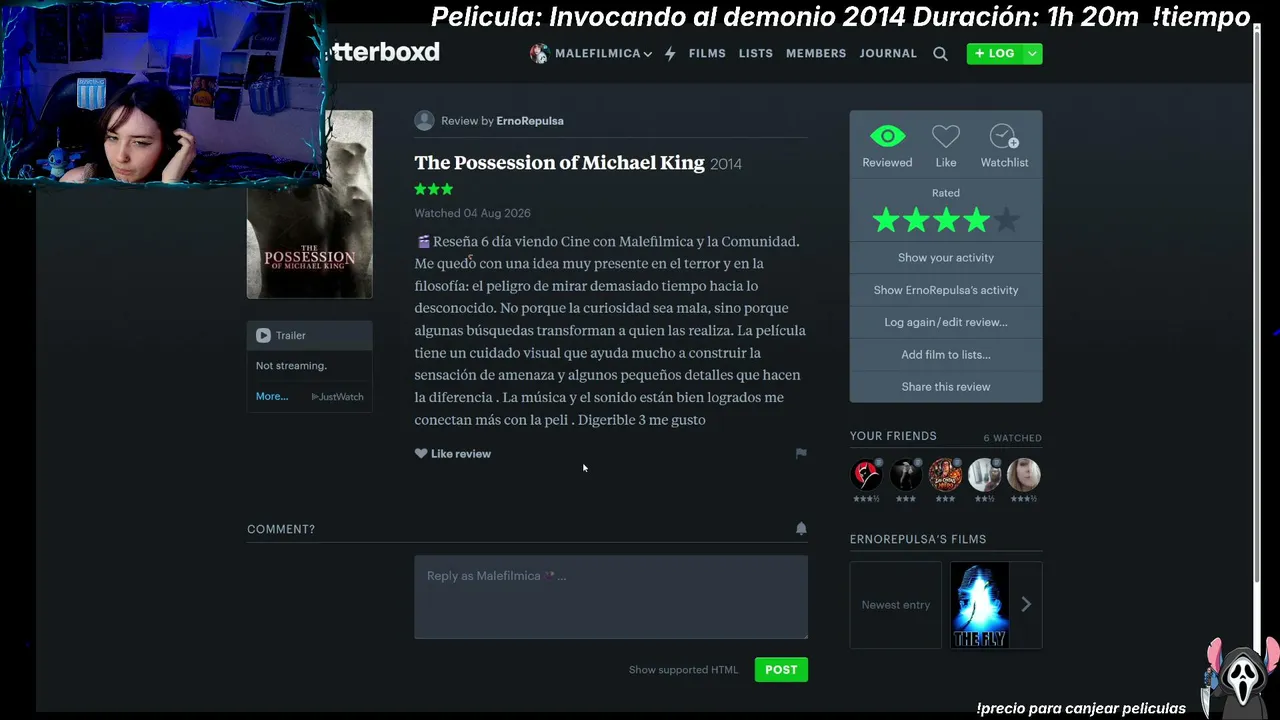1280x720 pixels.
Task: Open the blonde-haired friend avatar
Action: click(x=1024, y=474)
